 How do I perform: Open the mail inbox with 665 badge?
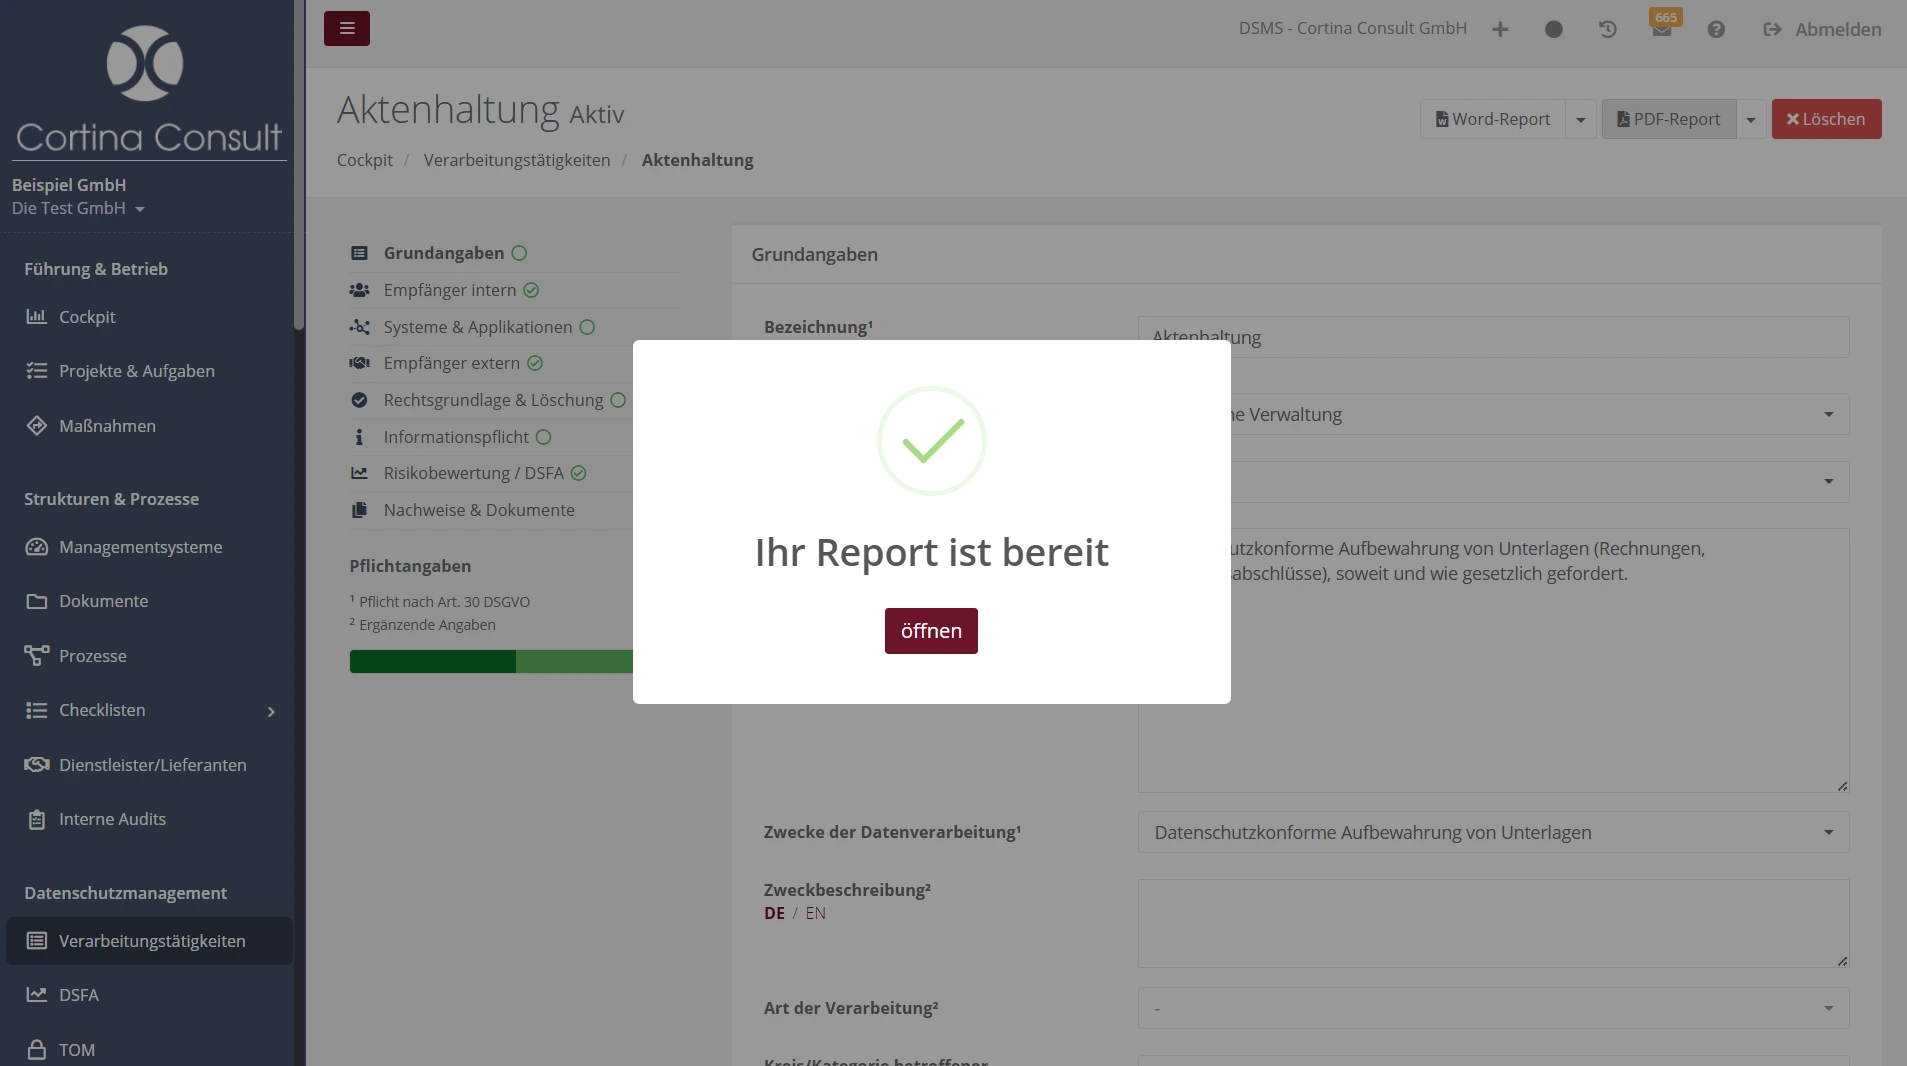pos(1662,30)
